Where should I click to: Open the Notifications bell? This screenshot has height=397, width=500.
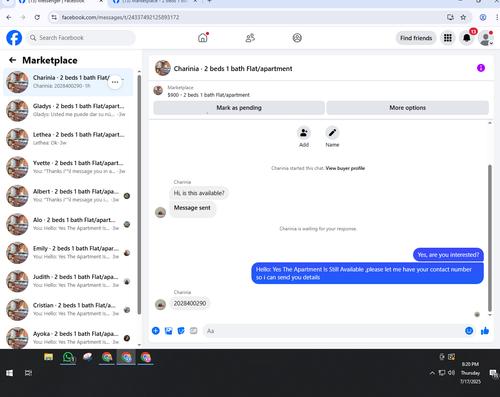tap(467, 38)
